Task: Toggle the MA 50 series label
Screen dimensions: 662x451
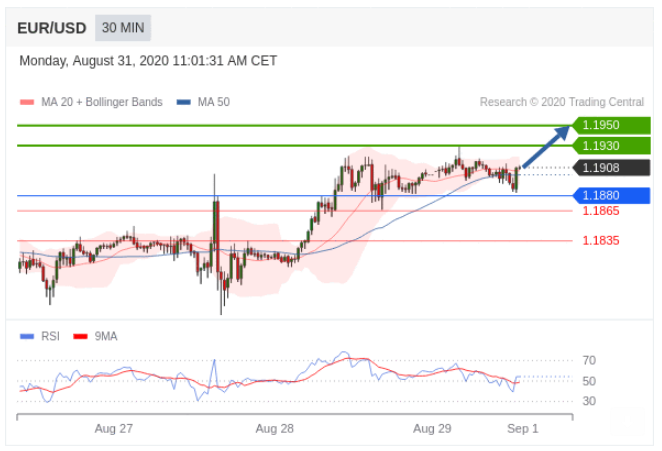Action: [213, 102]
